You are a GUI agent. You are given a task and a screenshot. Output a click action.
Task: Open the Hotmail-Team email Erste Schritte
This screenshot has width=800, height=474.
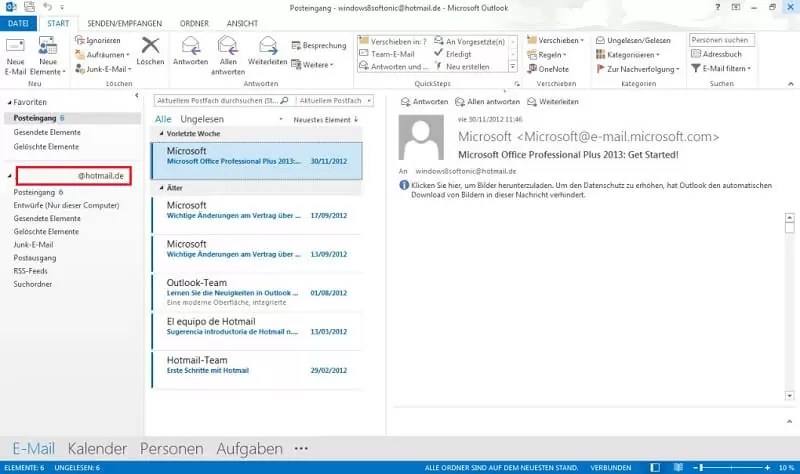(257, 370)
